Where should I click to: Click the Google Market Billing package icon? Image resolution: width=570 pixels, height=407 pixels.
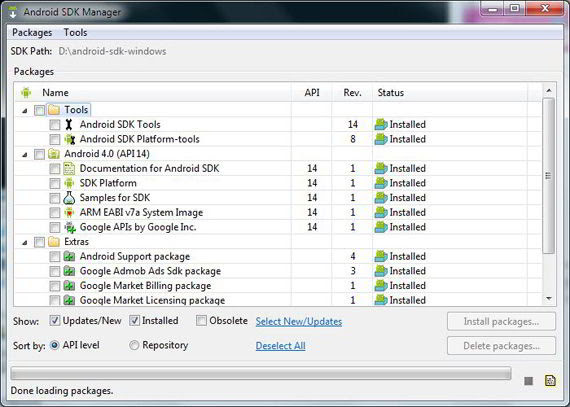[69, 286]
